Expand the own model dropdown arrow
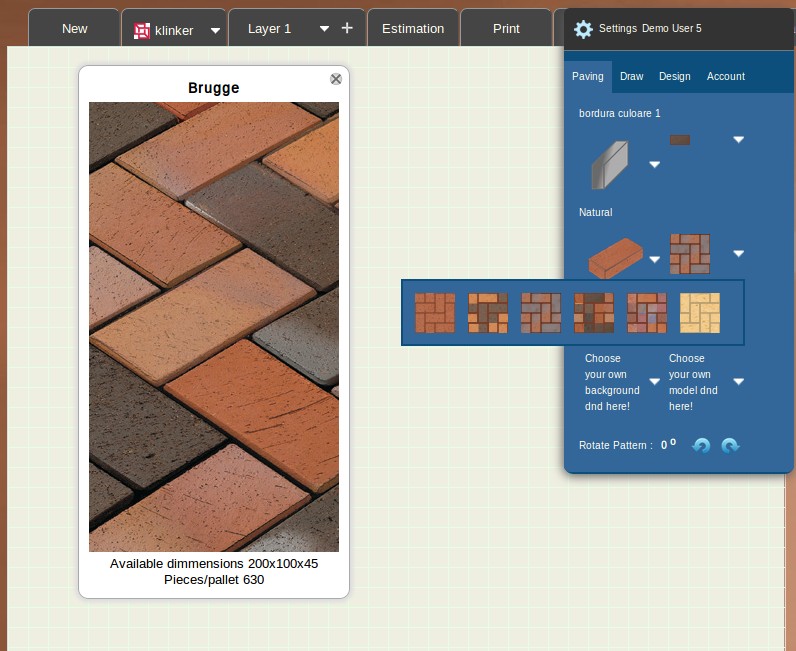This screenshot has height=651, width=796. (739, 381)
